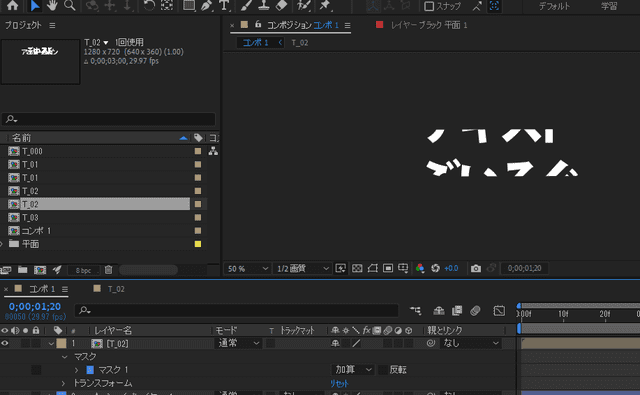Viewport: 640px width, 395px height.
Task: Toggle the fast previews viewer button
Action: click(x=340, y=268)
